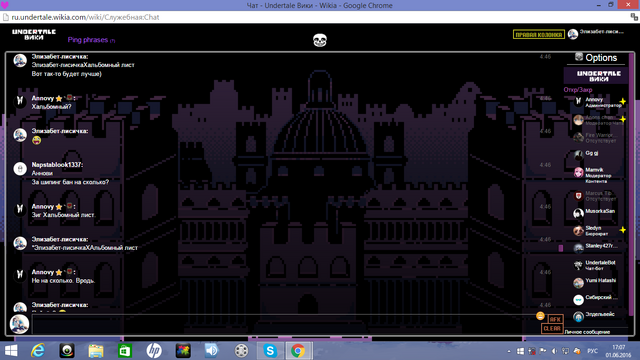The height and width of the screenshot is (360, 640).
Task: Click the Undertale Вики logo top left
Action: tap(34, 34)
